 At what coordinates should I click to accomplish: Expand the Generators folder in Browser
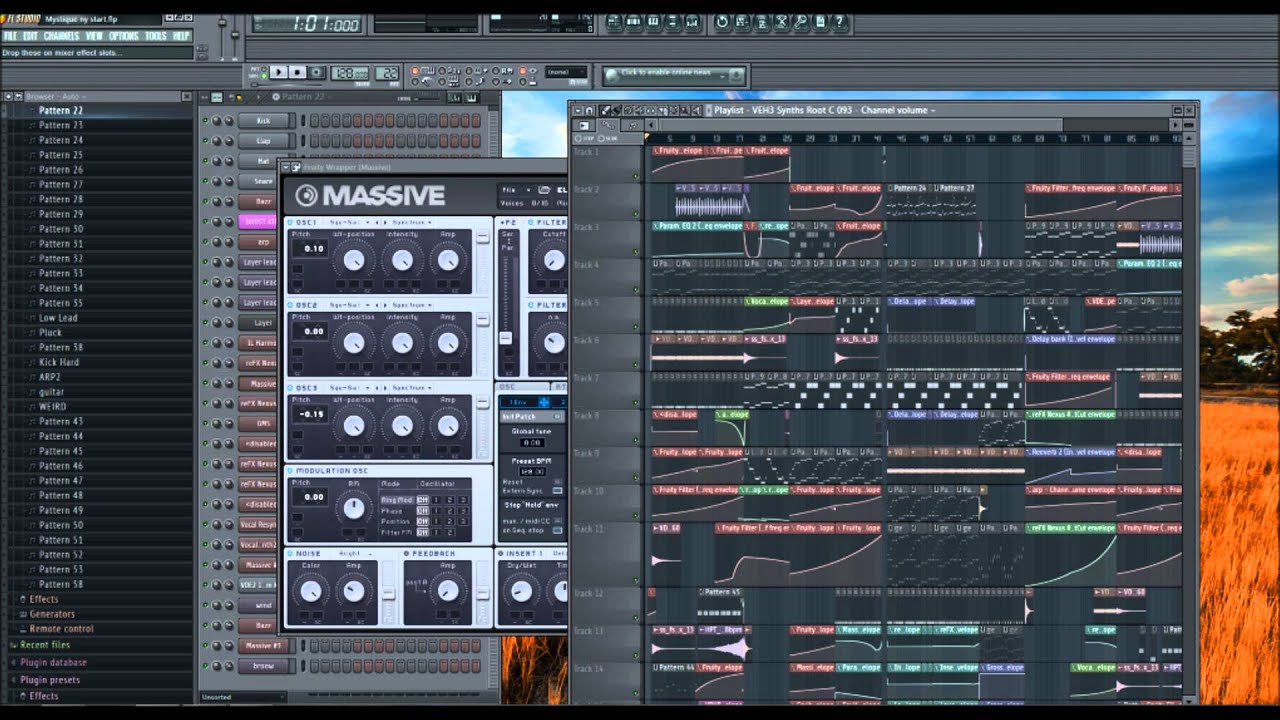coord(52,614)
